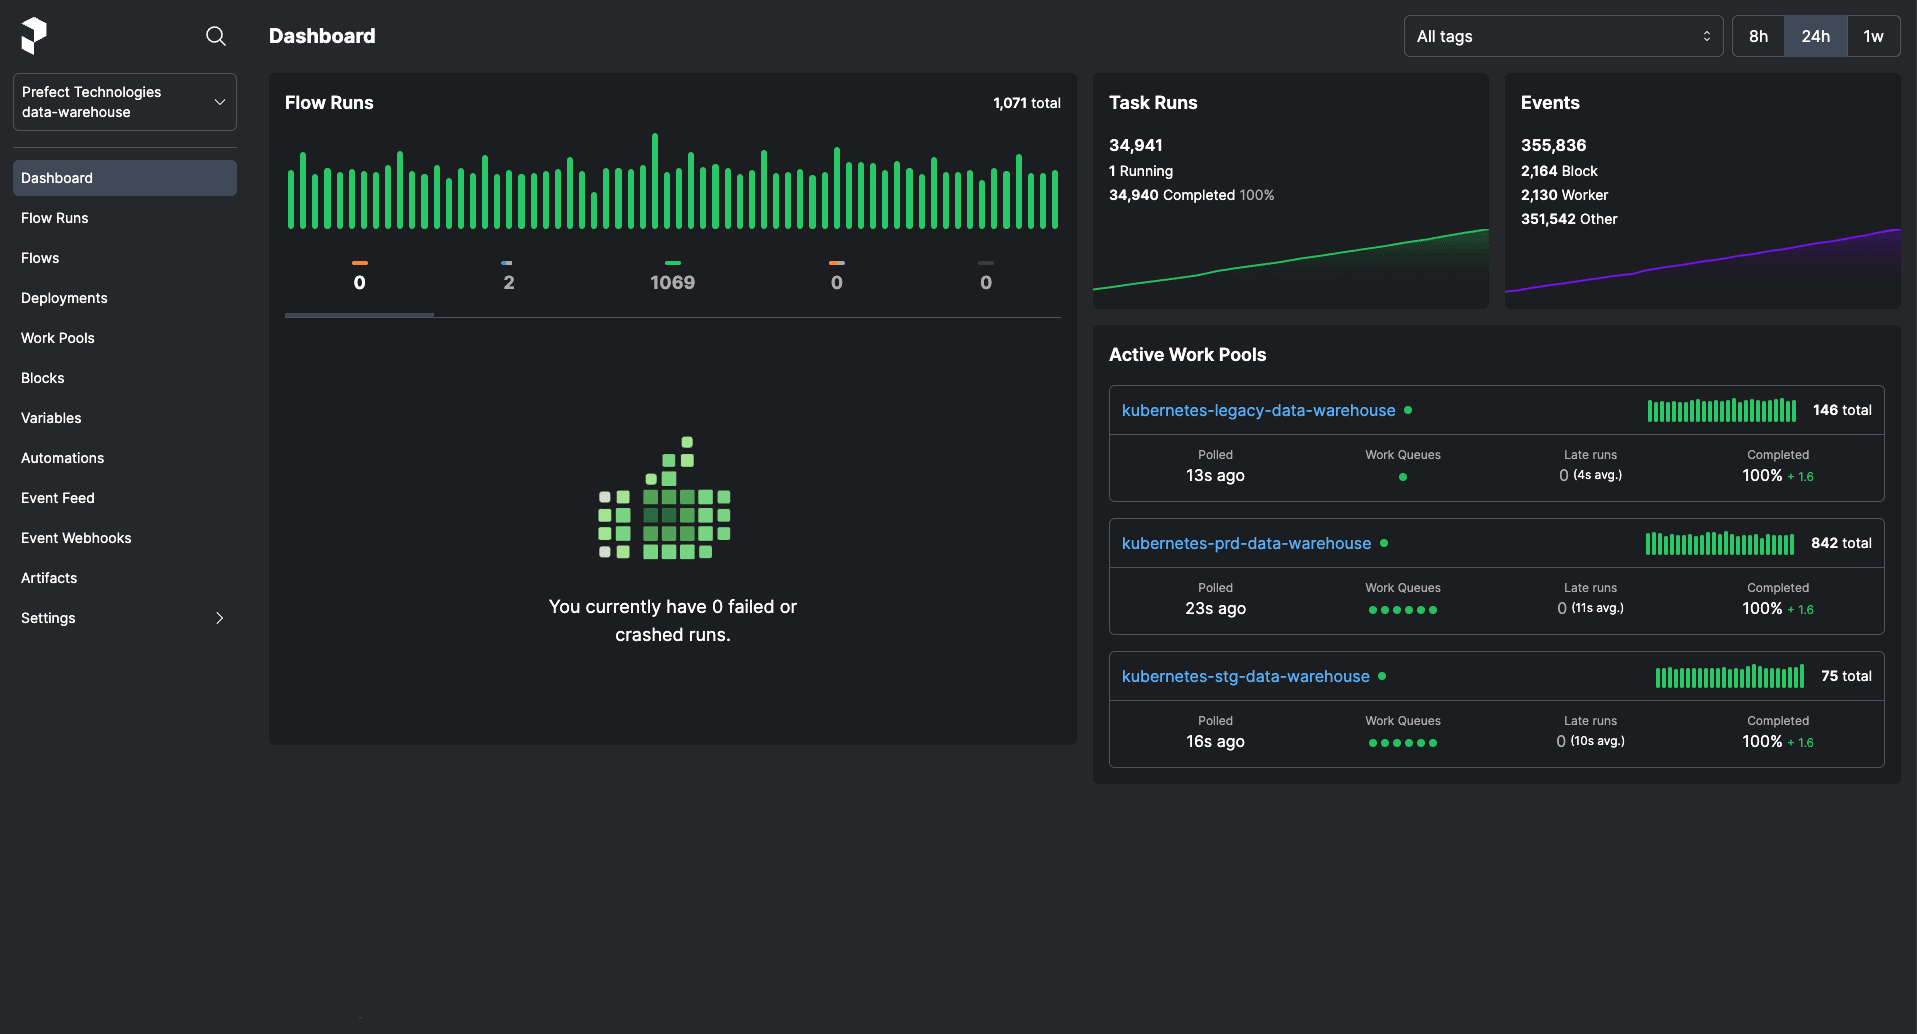Click the Prefect logo icon
Image resolution: width=1917 pixels, height=1034 pixels.
[34, 36]
